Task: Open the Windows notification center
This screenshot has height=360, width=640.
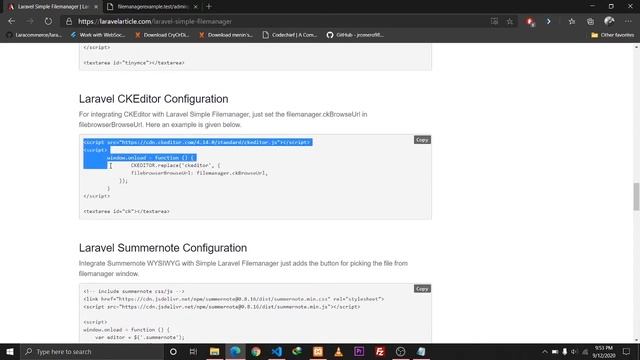Action: [x=627, y=351]
